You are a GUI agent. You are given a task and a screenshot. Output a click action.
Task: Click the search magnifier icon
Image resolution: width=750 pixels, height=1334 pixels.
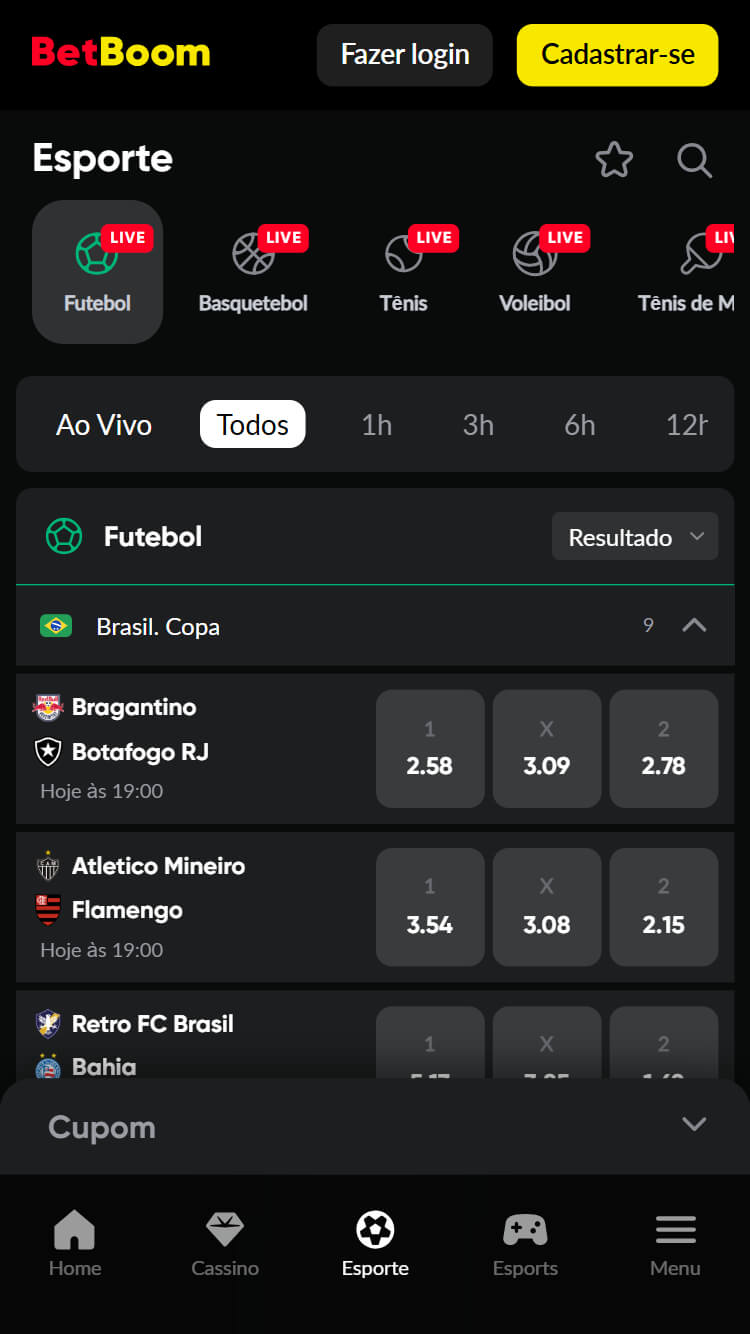click(x=694, y=160)
